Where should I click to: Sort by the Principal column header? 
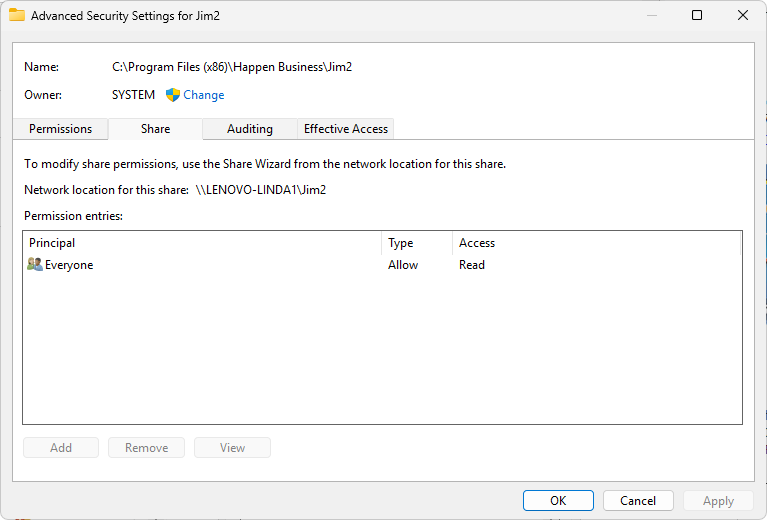[x=200, y=243]
